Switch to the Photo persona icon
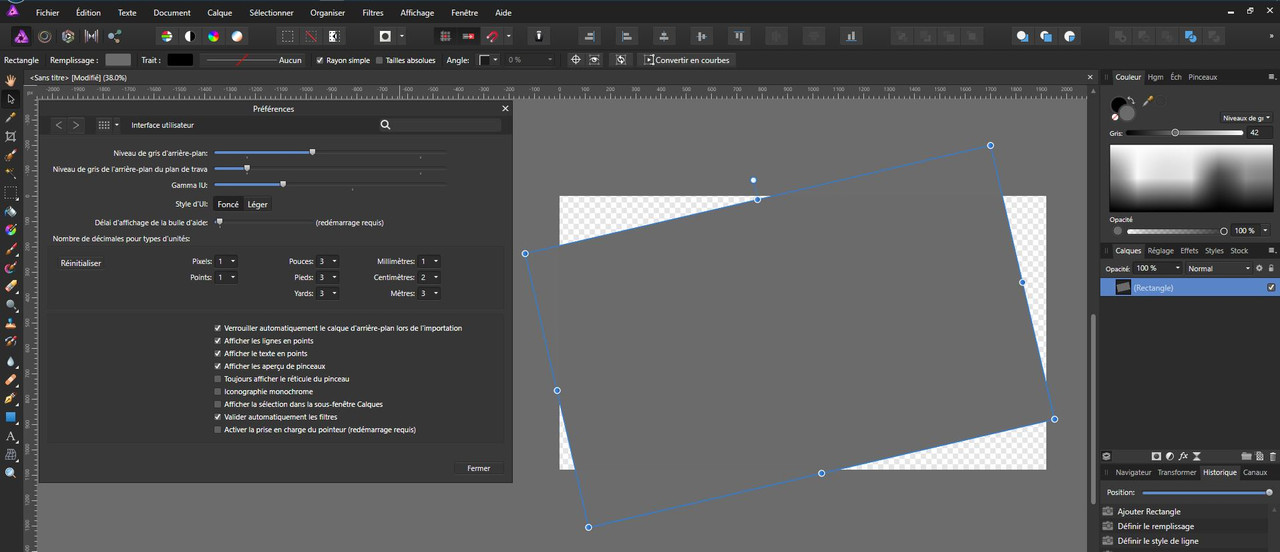The image size is (1280, 552). tap(21, 36)
